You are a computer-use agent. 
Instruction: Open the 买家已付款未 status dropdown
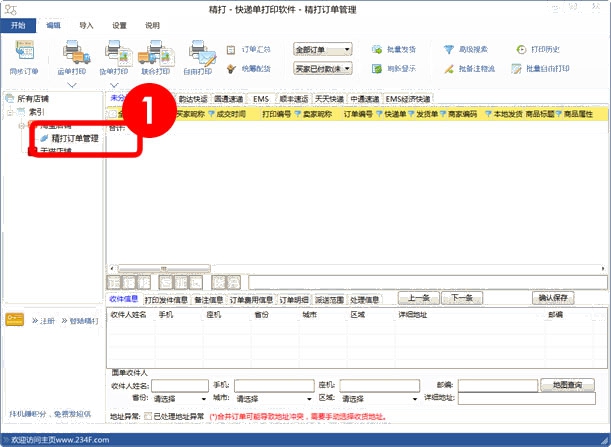click(323, 68)
